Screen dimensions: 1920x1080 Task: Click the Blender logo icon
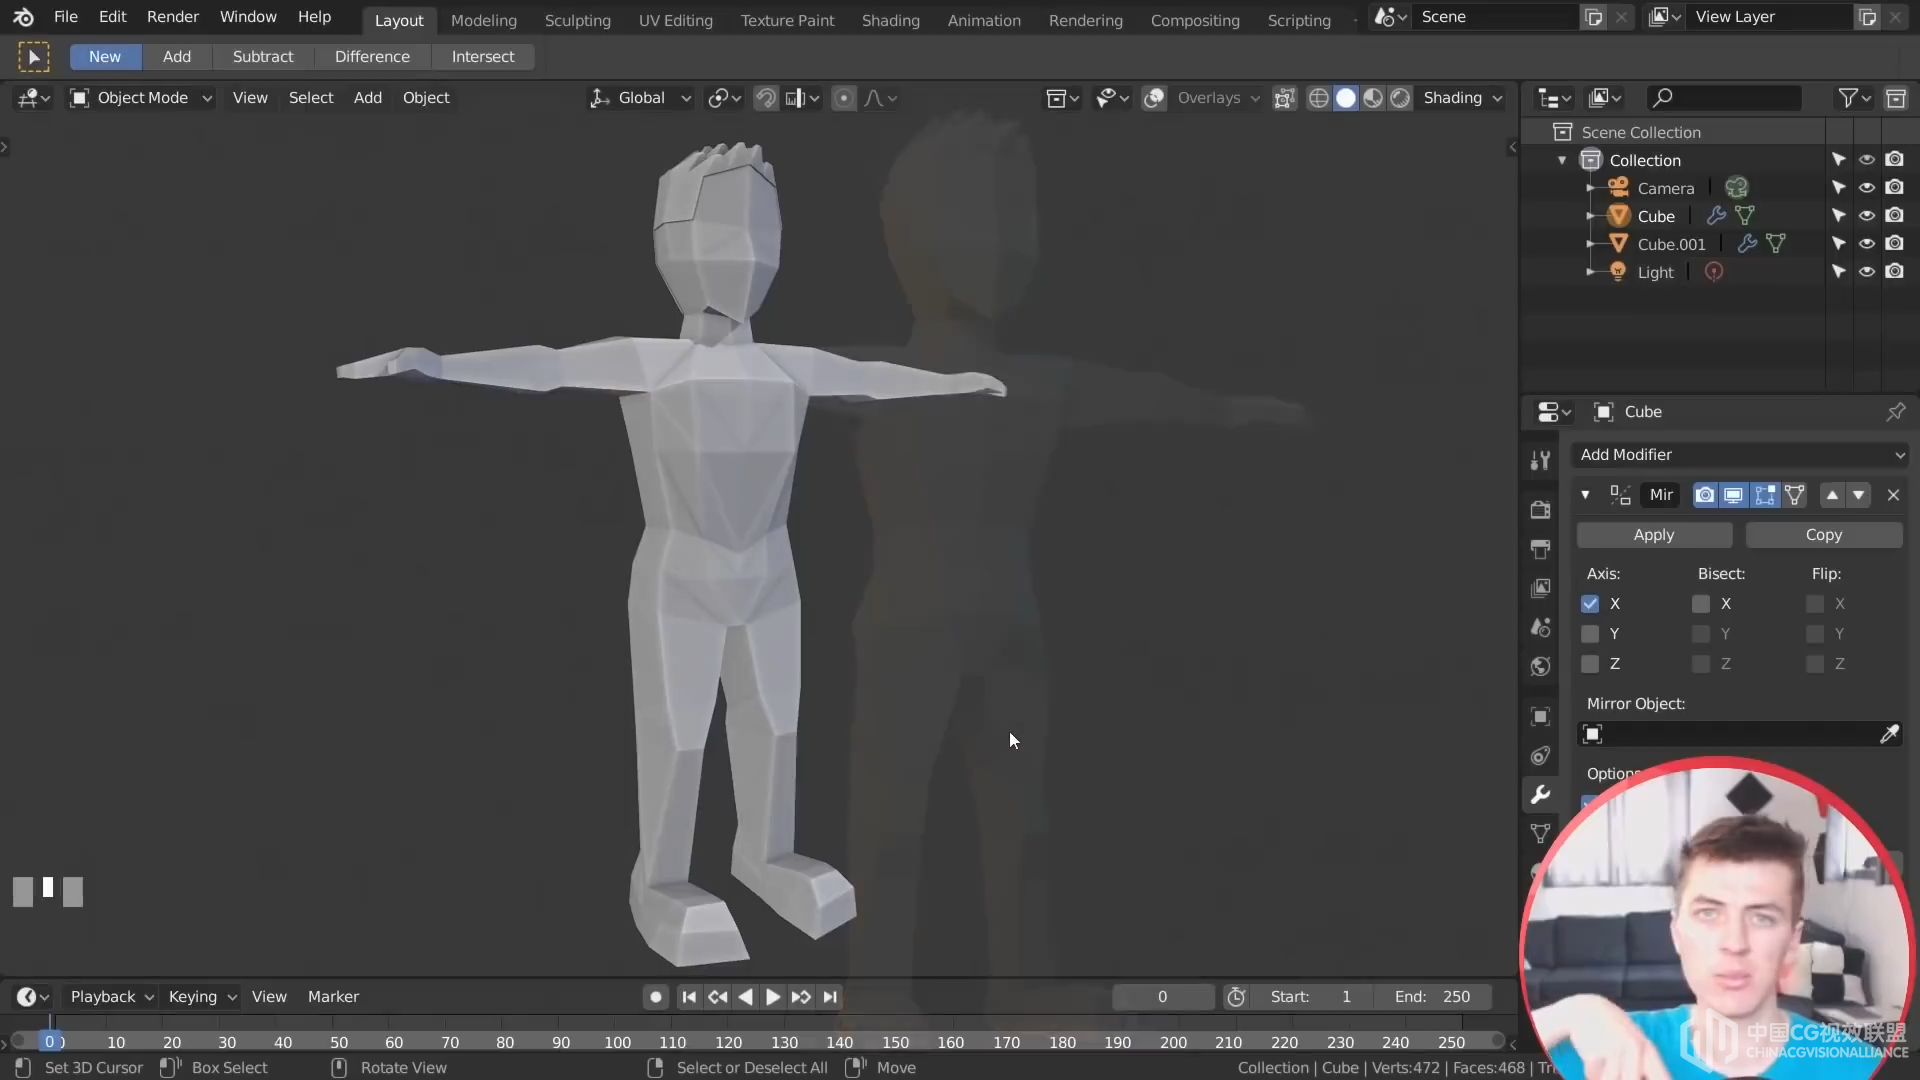(23, 17)
